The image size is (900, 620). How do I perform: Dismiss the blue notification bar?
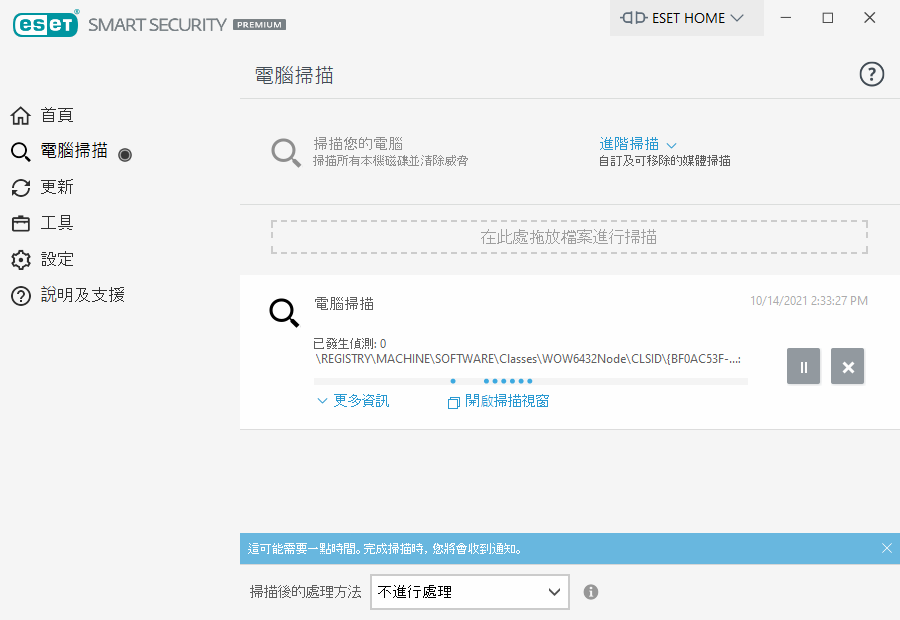pos(886,548)
